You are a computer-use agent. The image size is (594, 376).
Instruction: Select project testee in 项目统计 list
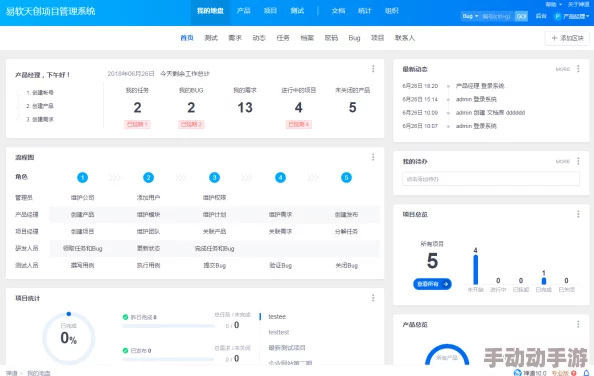(277, 317)
